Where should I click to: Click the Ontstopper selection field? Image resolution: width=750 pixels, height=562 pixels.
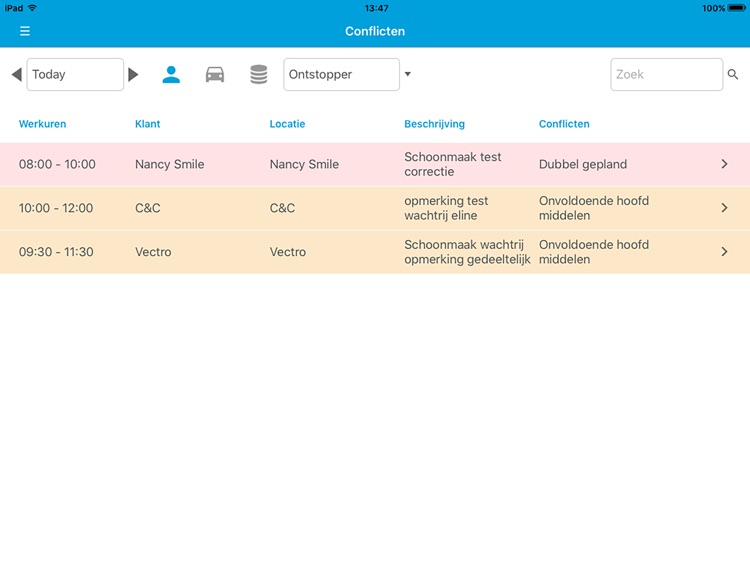342,75
